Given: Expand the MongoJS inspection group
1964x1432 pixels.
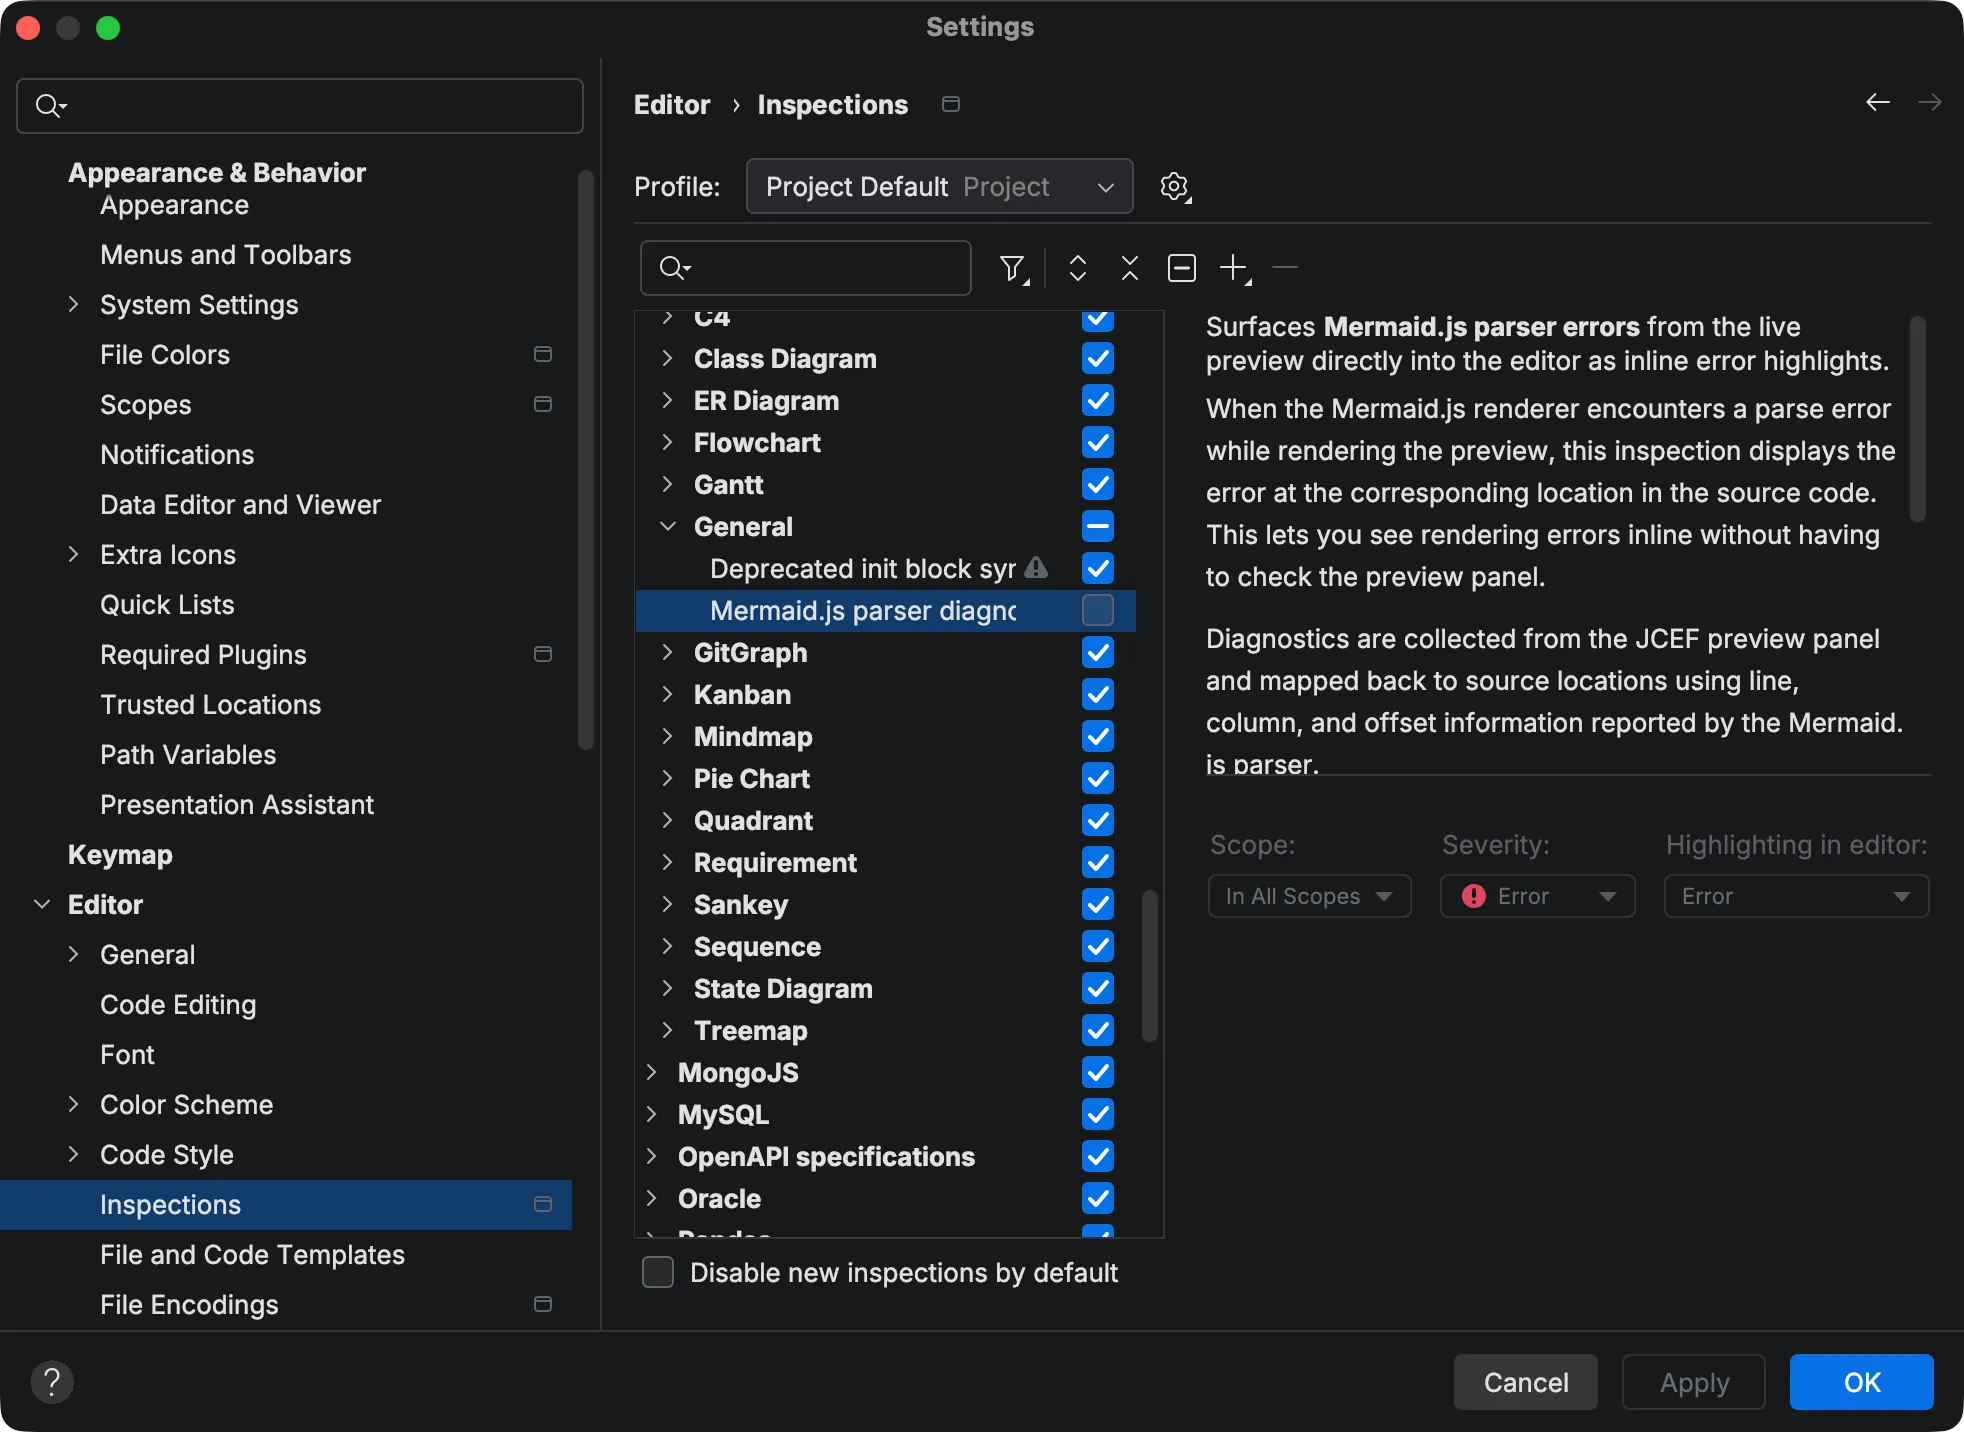Looking at the screenshot, I should (x=651, y=1072).
